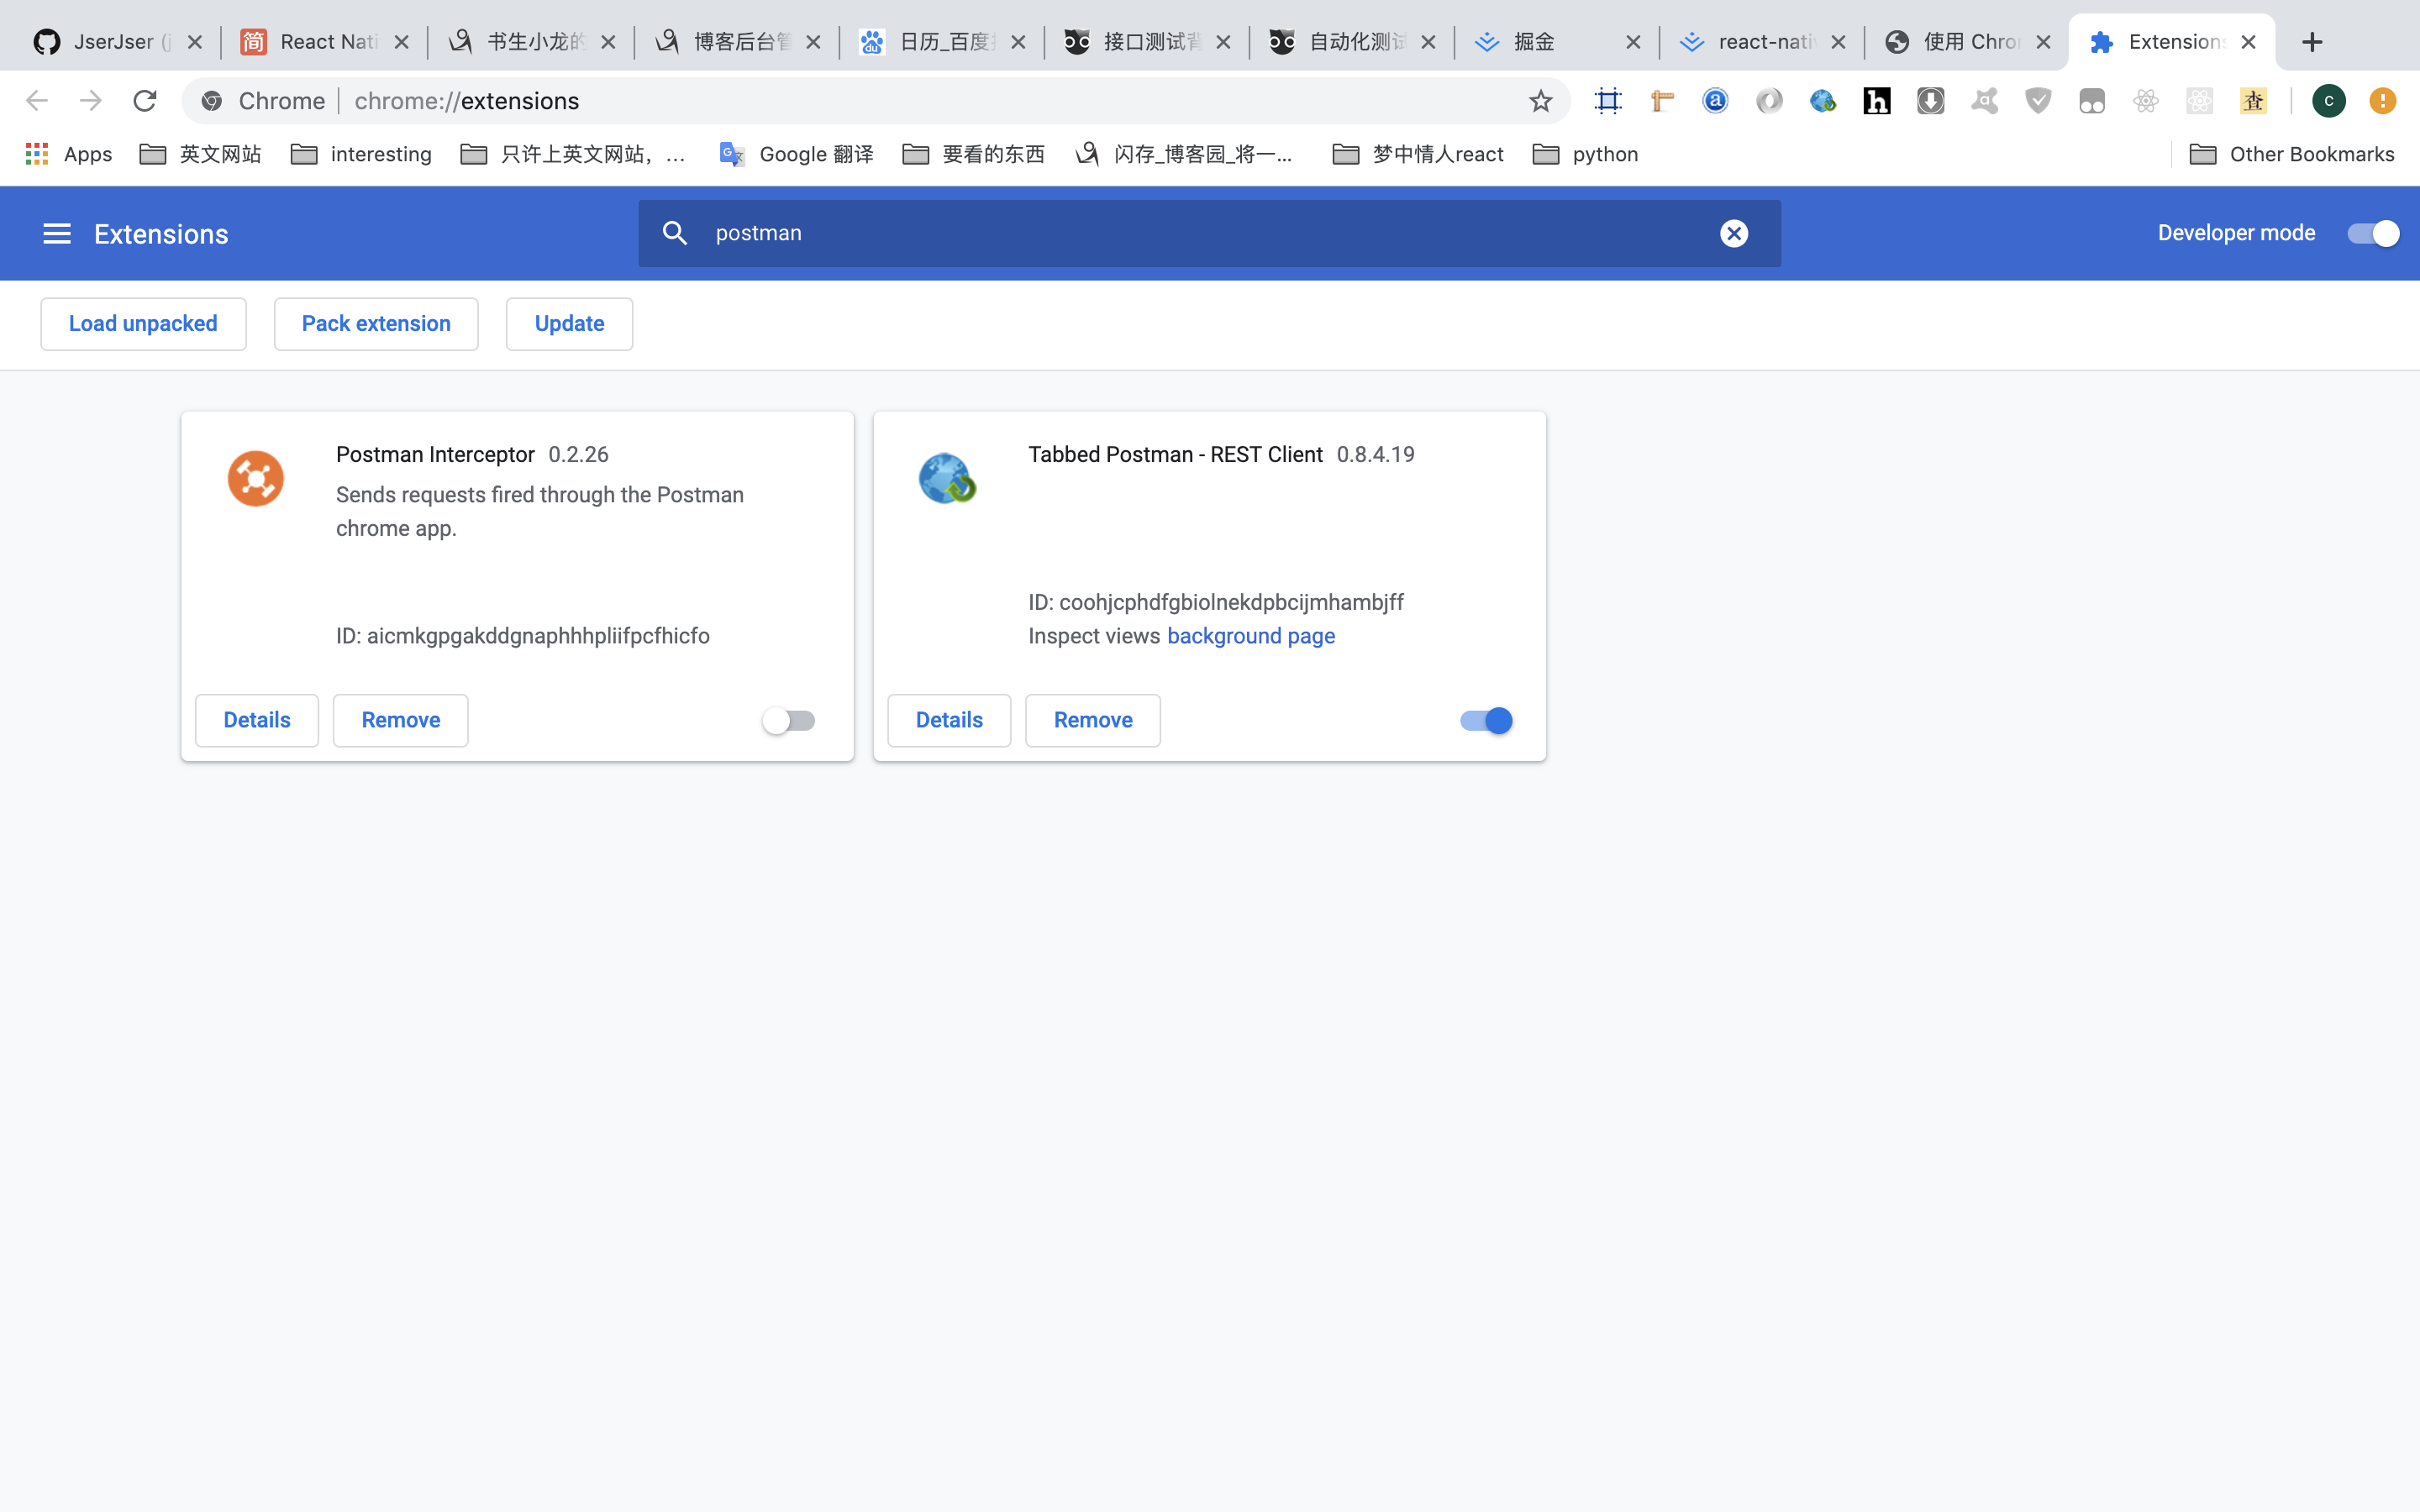Open Details for Postman Interceptor
2420x1512 pixels.
point(257,720)
